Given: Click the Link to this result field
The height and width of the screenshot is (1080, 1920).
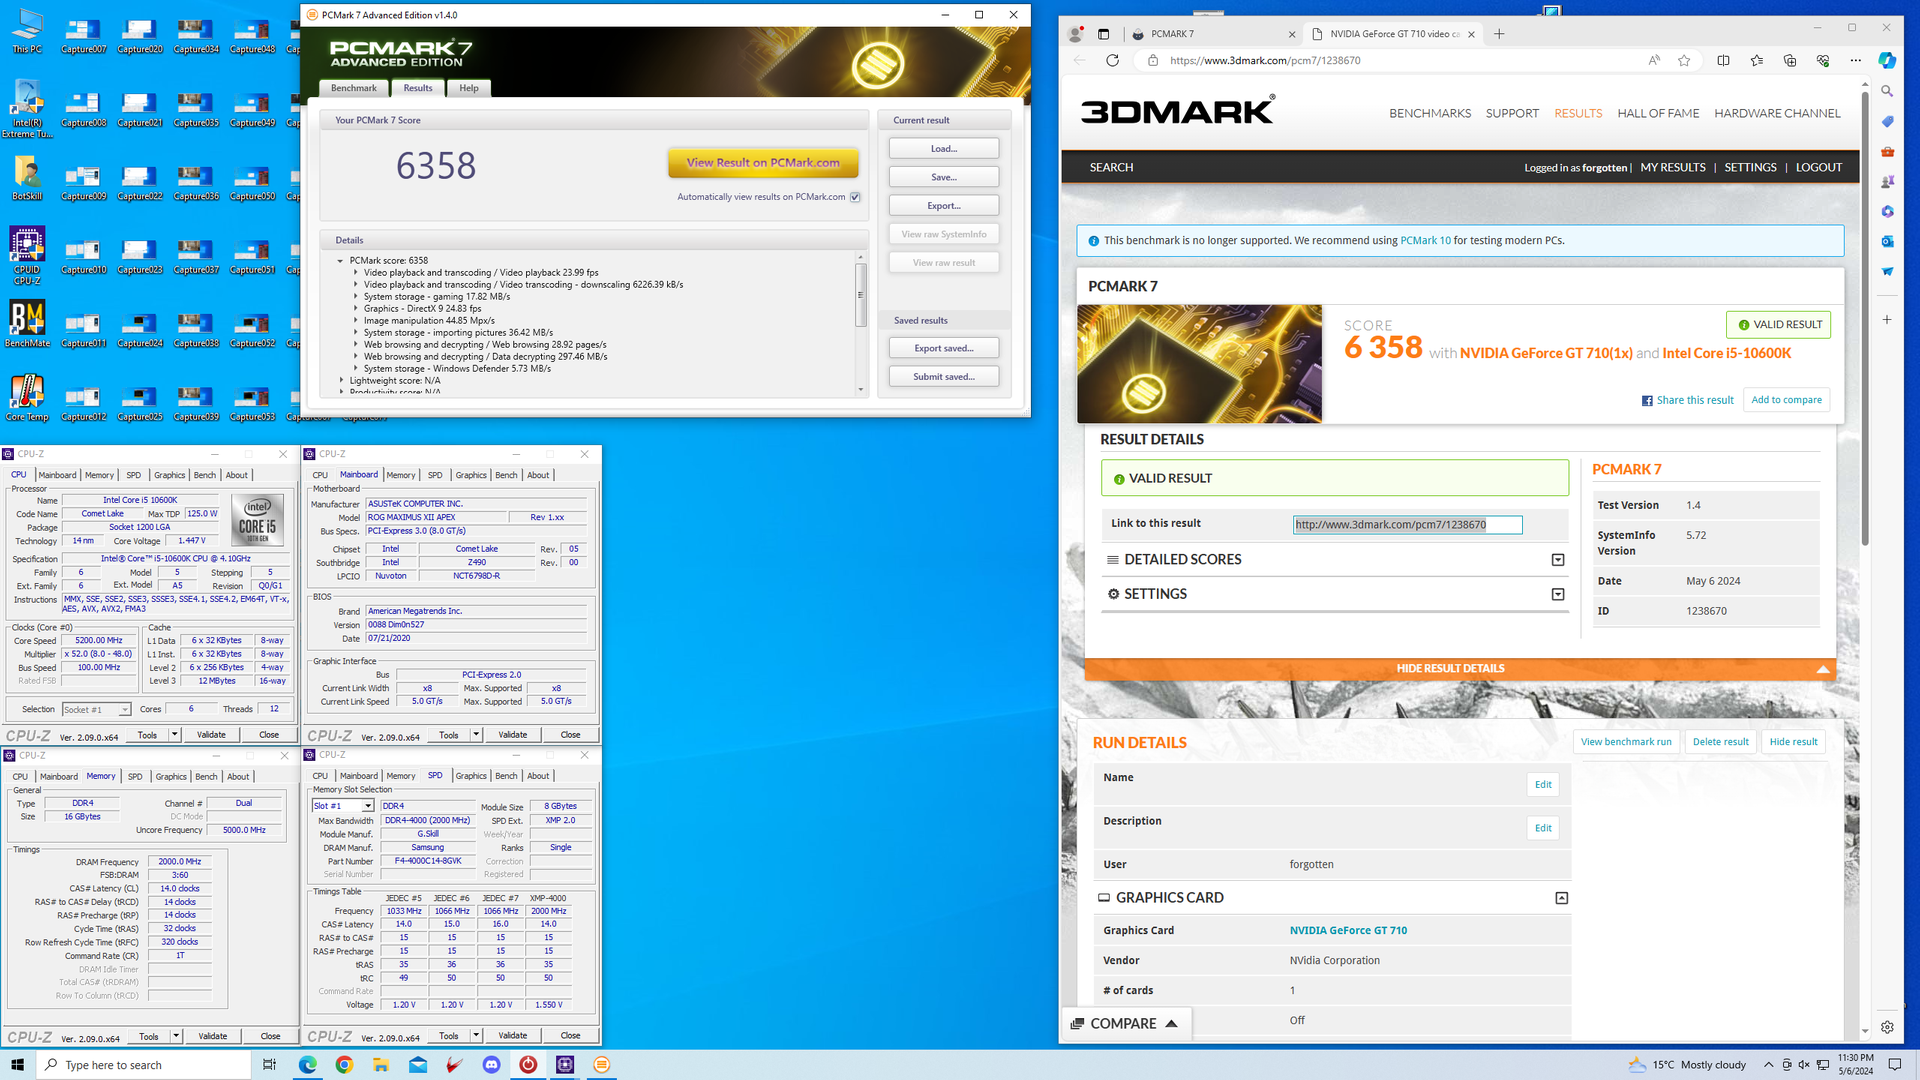Looking at the screenshot, I should [x=1407, y=525].
